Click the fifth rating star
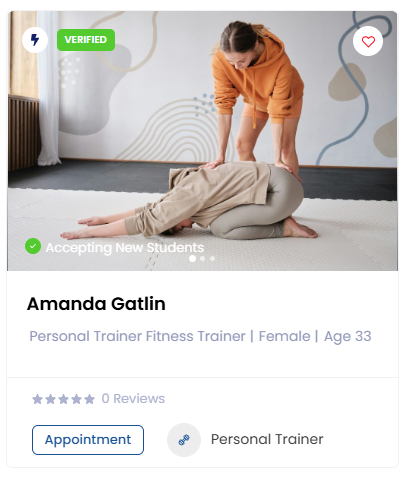This screenshot has width=414, height=479. coord(89,399)
